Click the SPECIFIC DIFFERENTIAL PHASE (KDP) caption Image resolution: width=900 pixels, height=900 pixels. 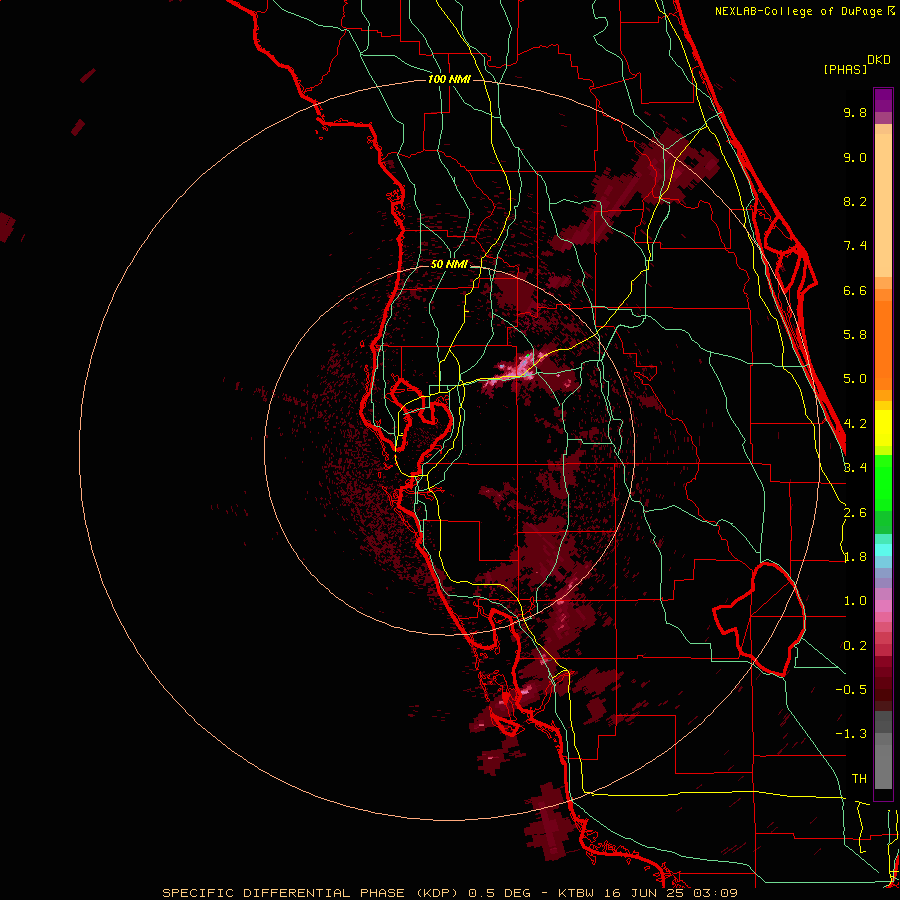[311, 893]
